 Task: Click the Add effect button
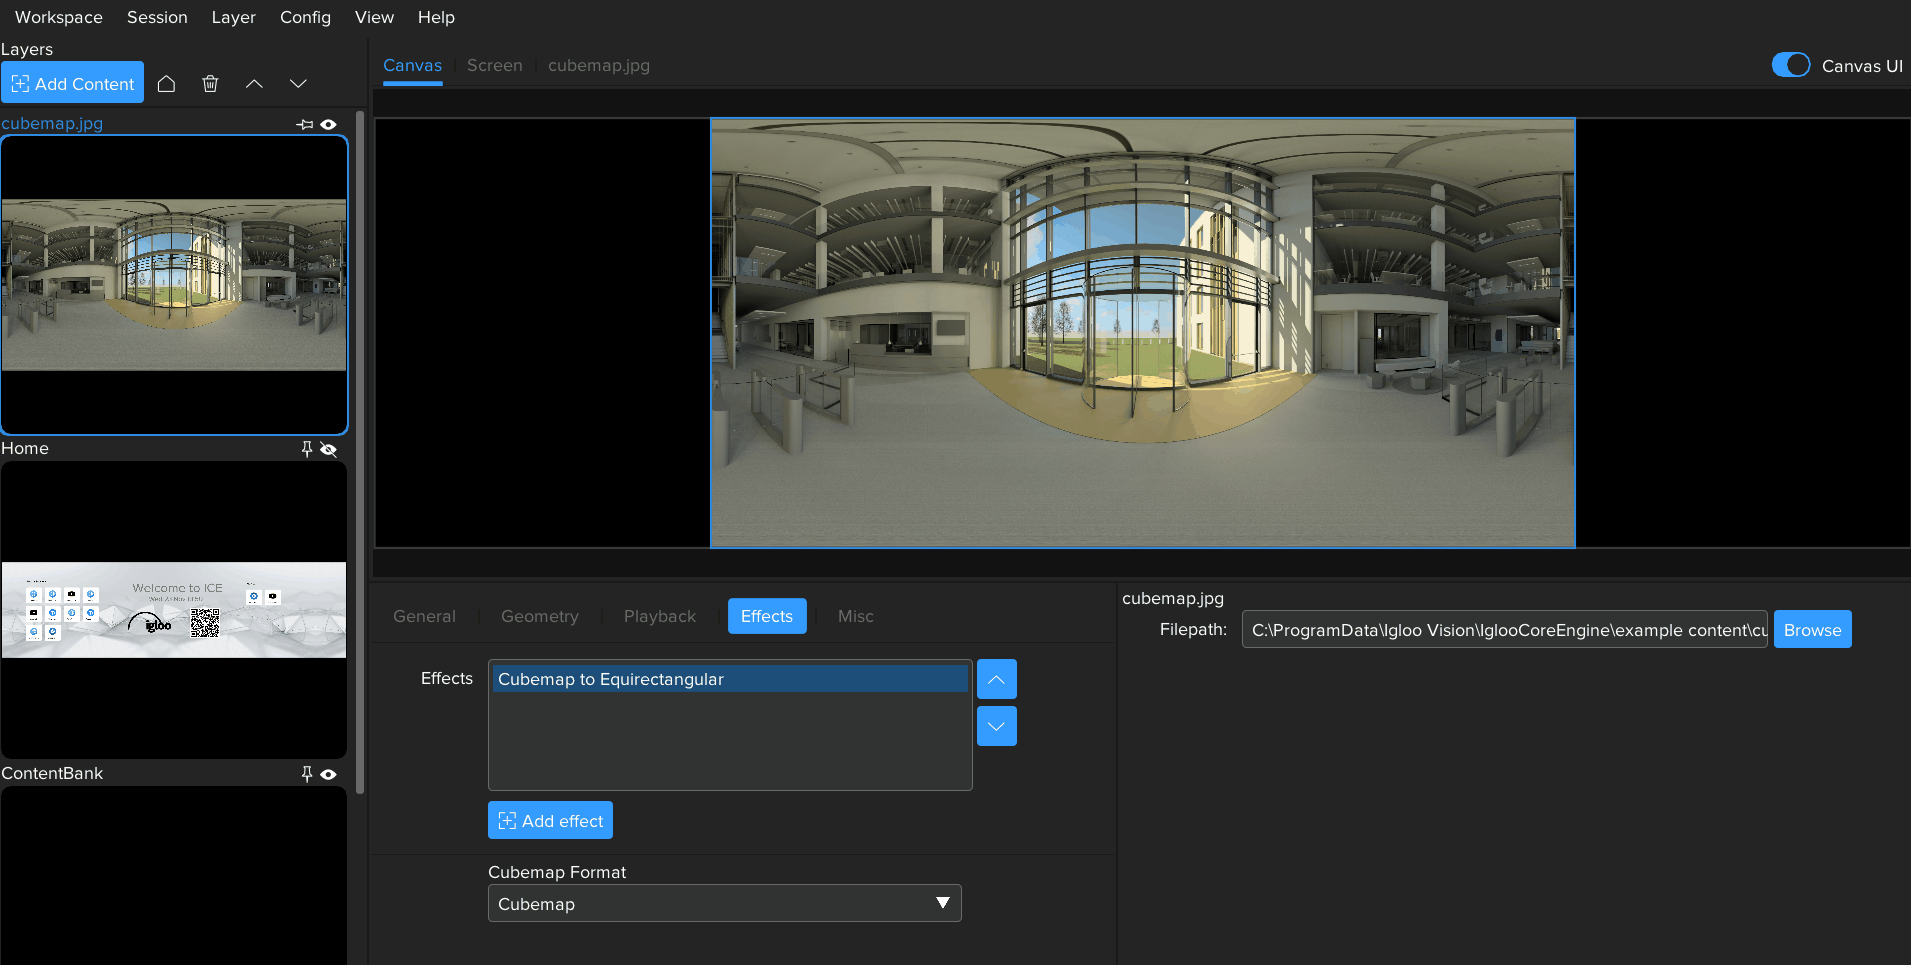click(550, 821)
